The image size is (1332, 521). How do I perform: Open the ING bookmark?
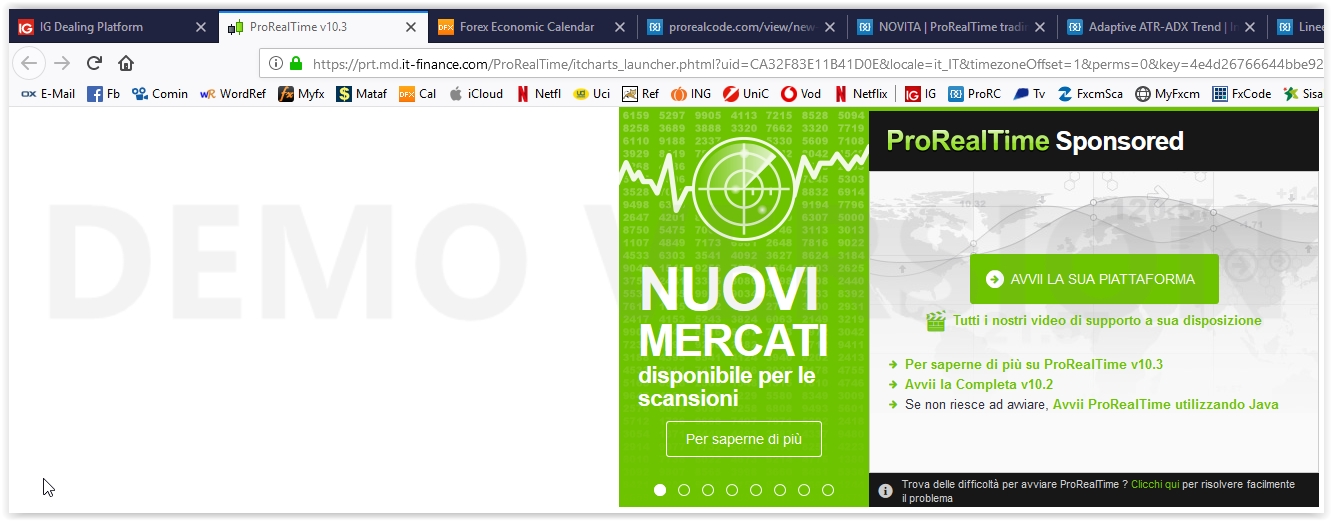pos(691,94)
